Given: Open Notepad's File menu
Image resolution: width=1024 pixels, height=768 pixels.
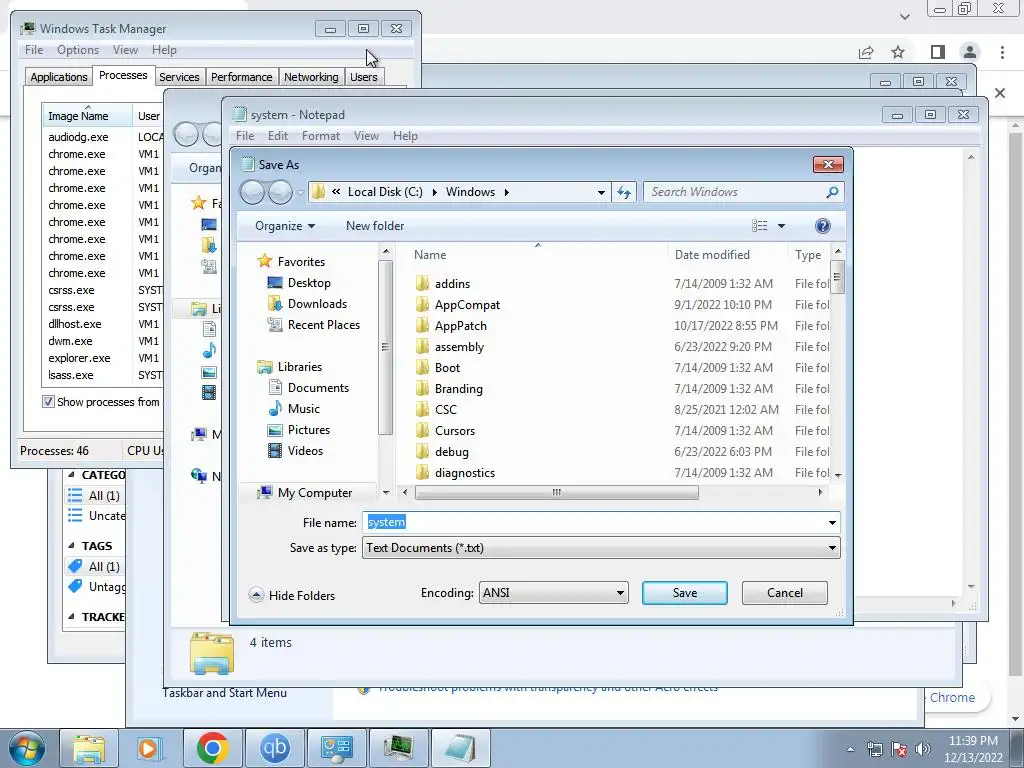Looking at the screenshot, I should click(245, 136).
